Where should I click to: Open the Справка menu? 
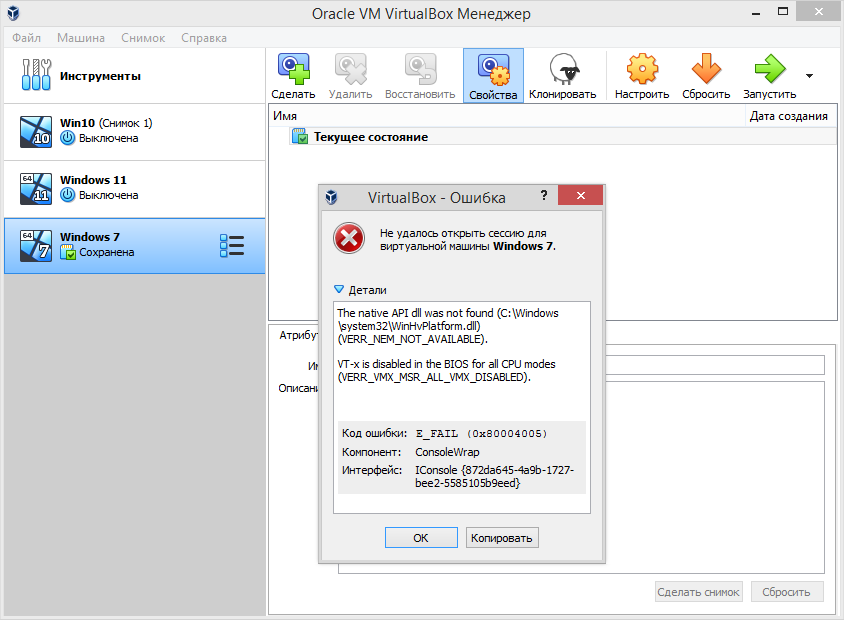204,38
